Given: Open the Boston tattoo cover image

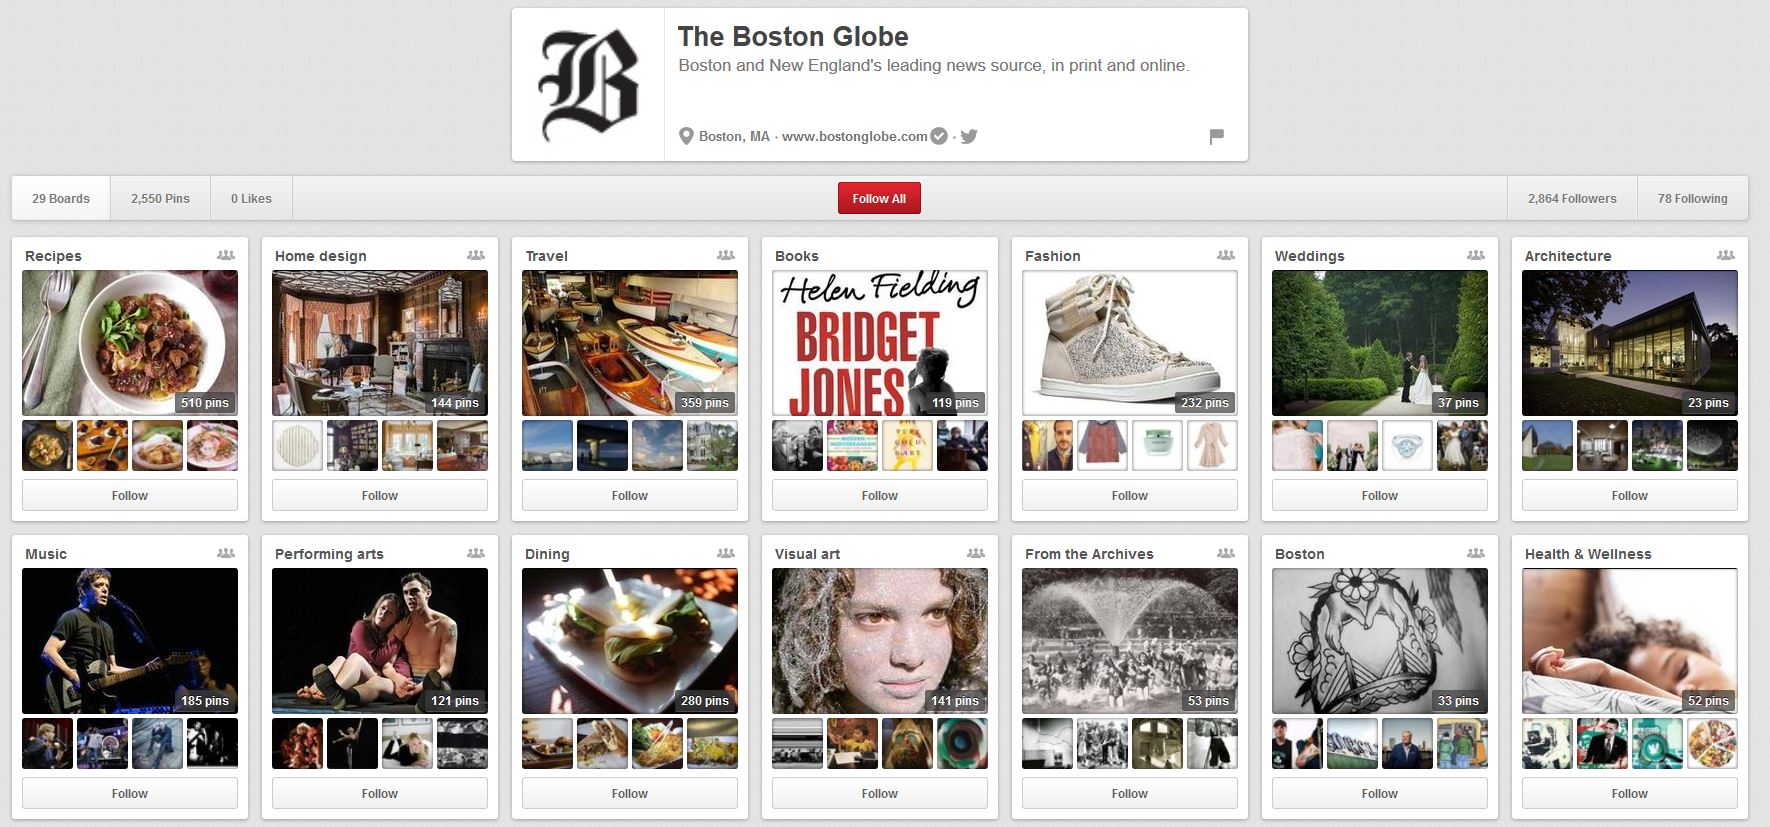Looking at the screenshot, I should click(x=1380, y=641).
